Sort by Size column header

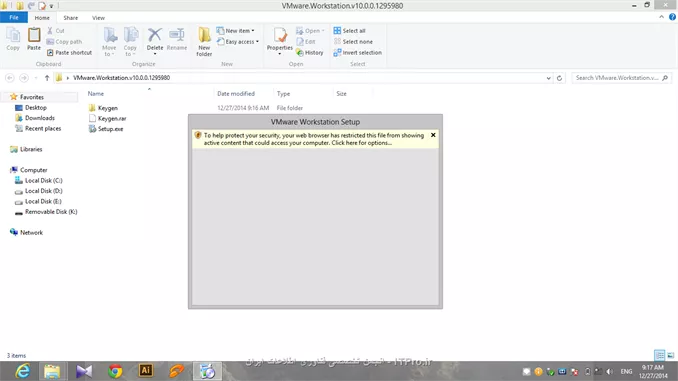[x=341, y=93]
